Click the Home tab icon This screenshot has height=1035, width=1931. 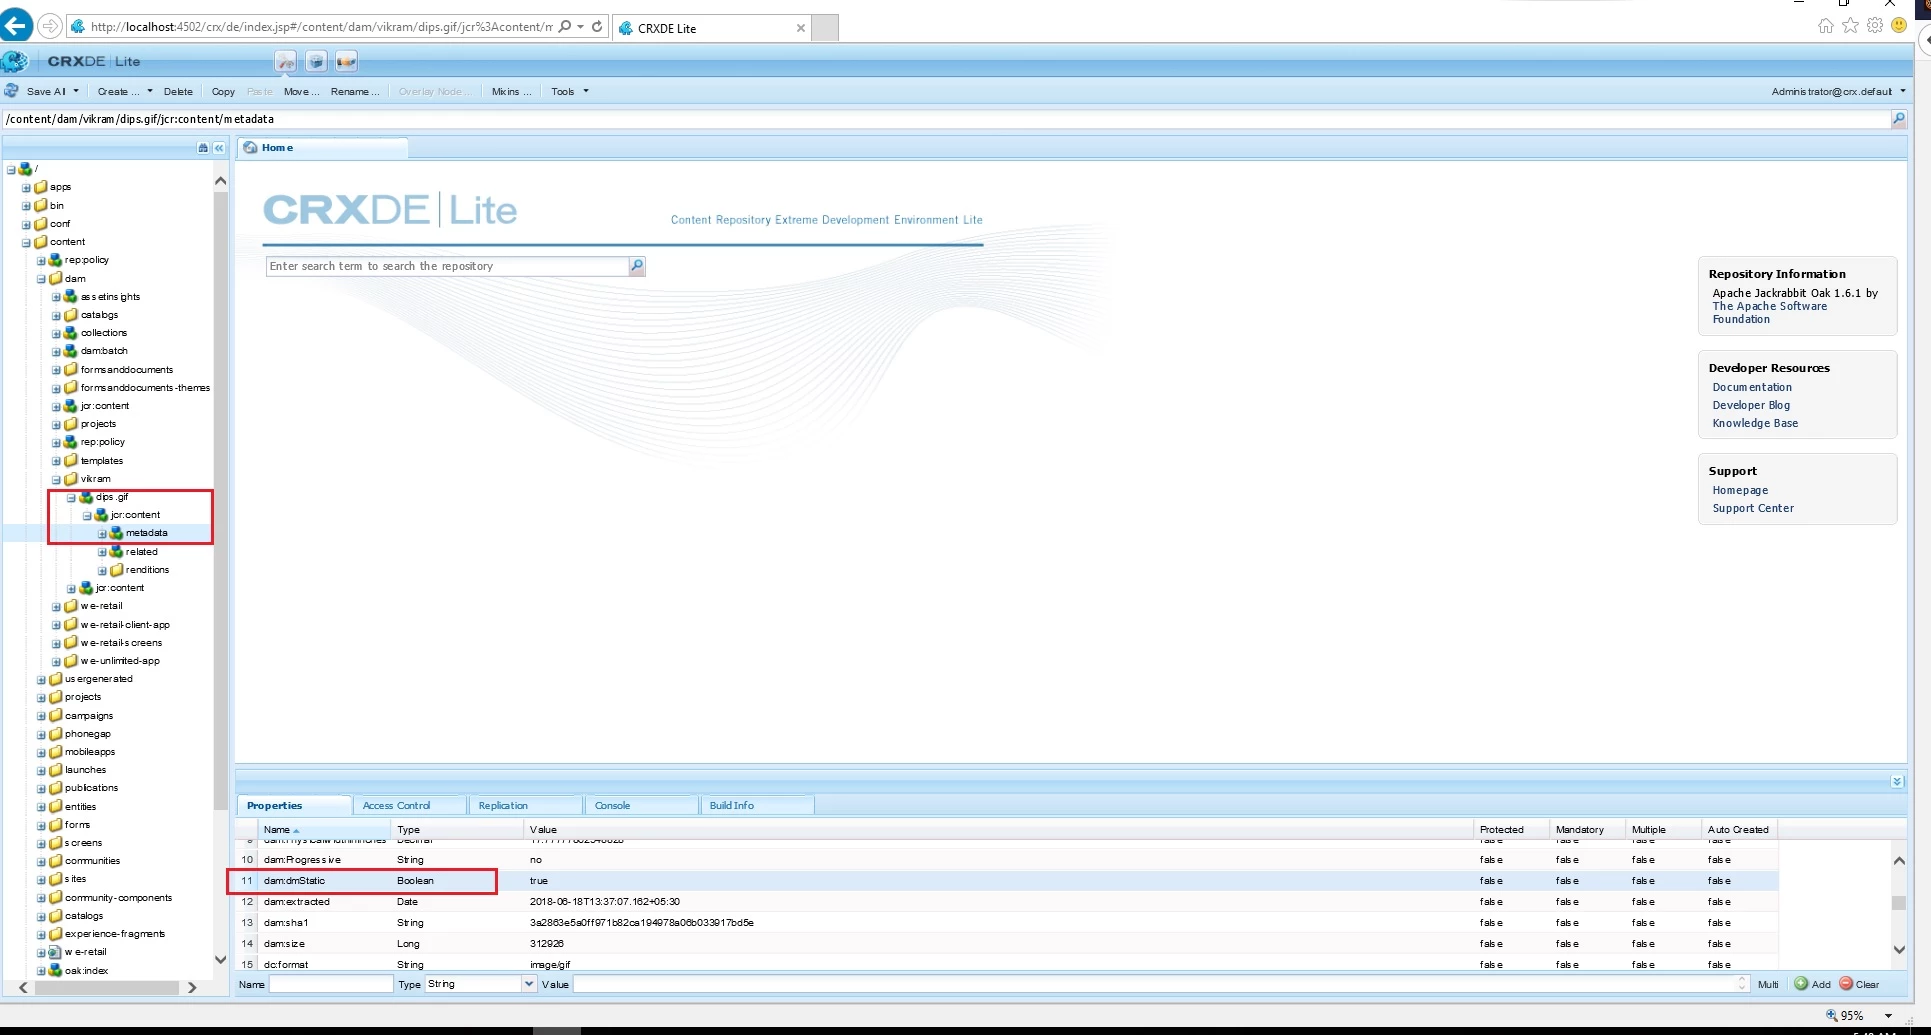[x=250, y=148]
